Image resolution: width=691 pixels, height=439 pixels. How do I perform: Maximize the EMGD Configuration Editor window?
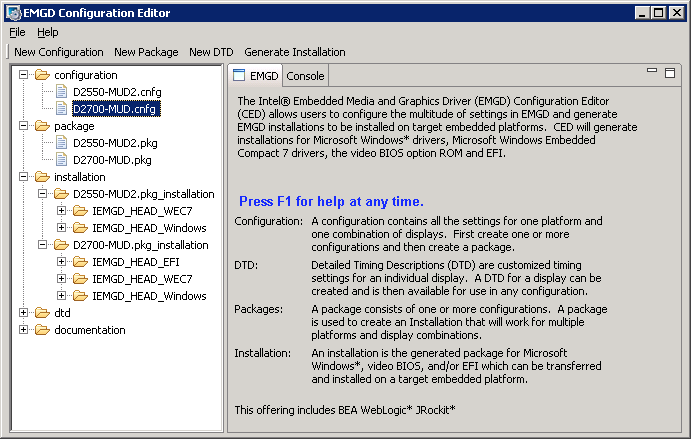[658, 13]
